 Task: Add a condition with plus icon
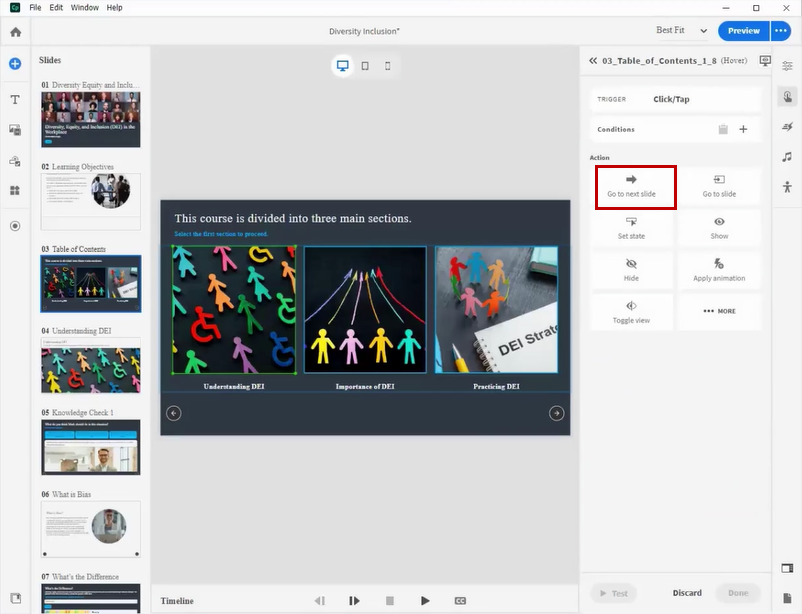click(743, 129)
